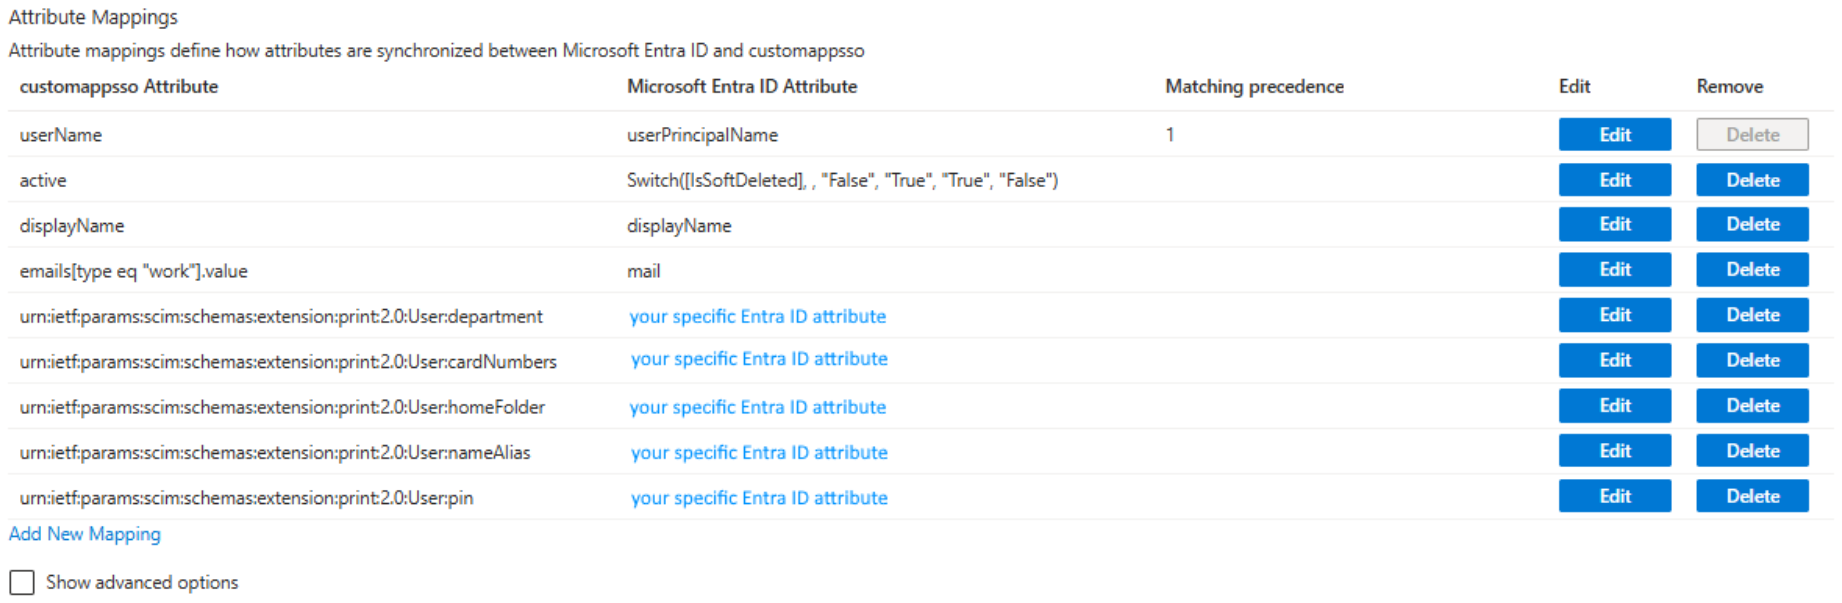The width and height of the screenshot is (1842, 603).
Task: Click the mail attribute cell
Action: pyautogui.click(x=643, y=271)
